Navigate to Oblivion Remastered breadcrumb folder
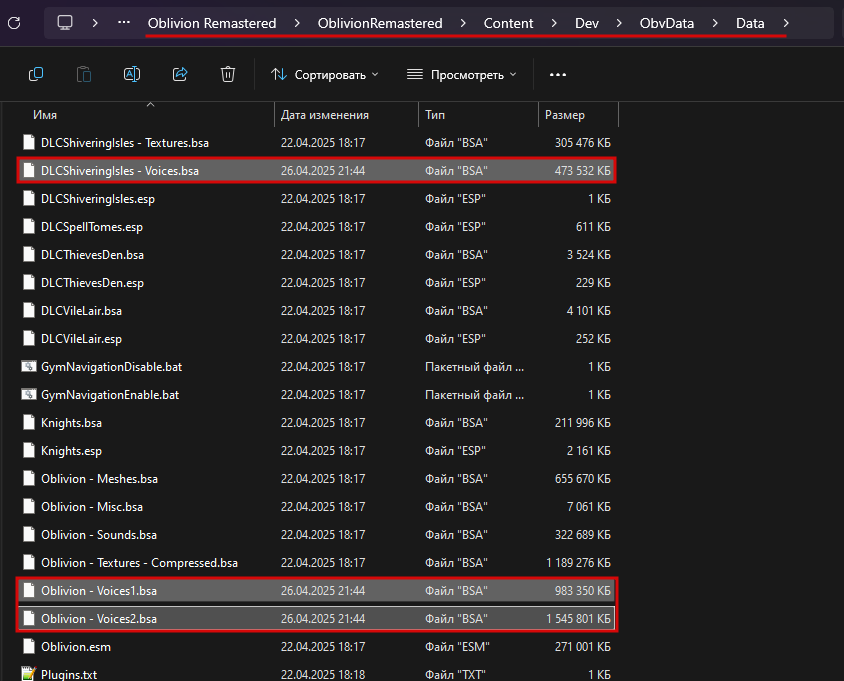Image resolution: width=844 pixels, height=681 pixels. [x=212, y=23]
